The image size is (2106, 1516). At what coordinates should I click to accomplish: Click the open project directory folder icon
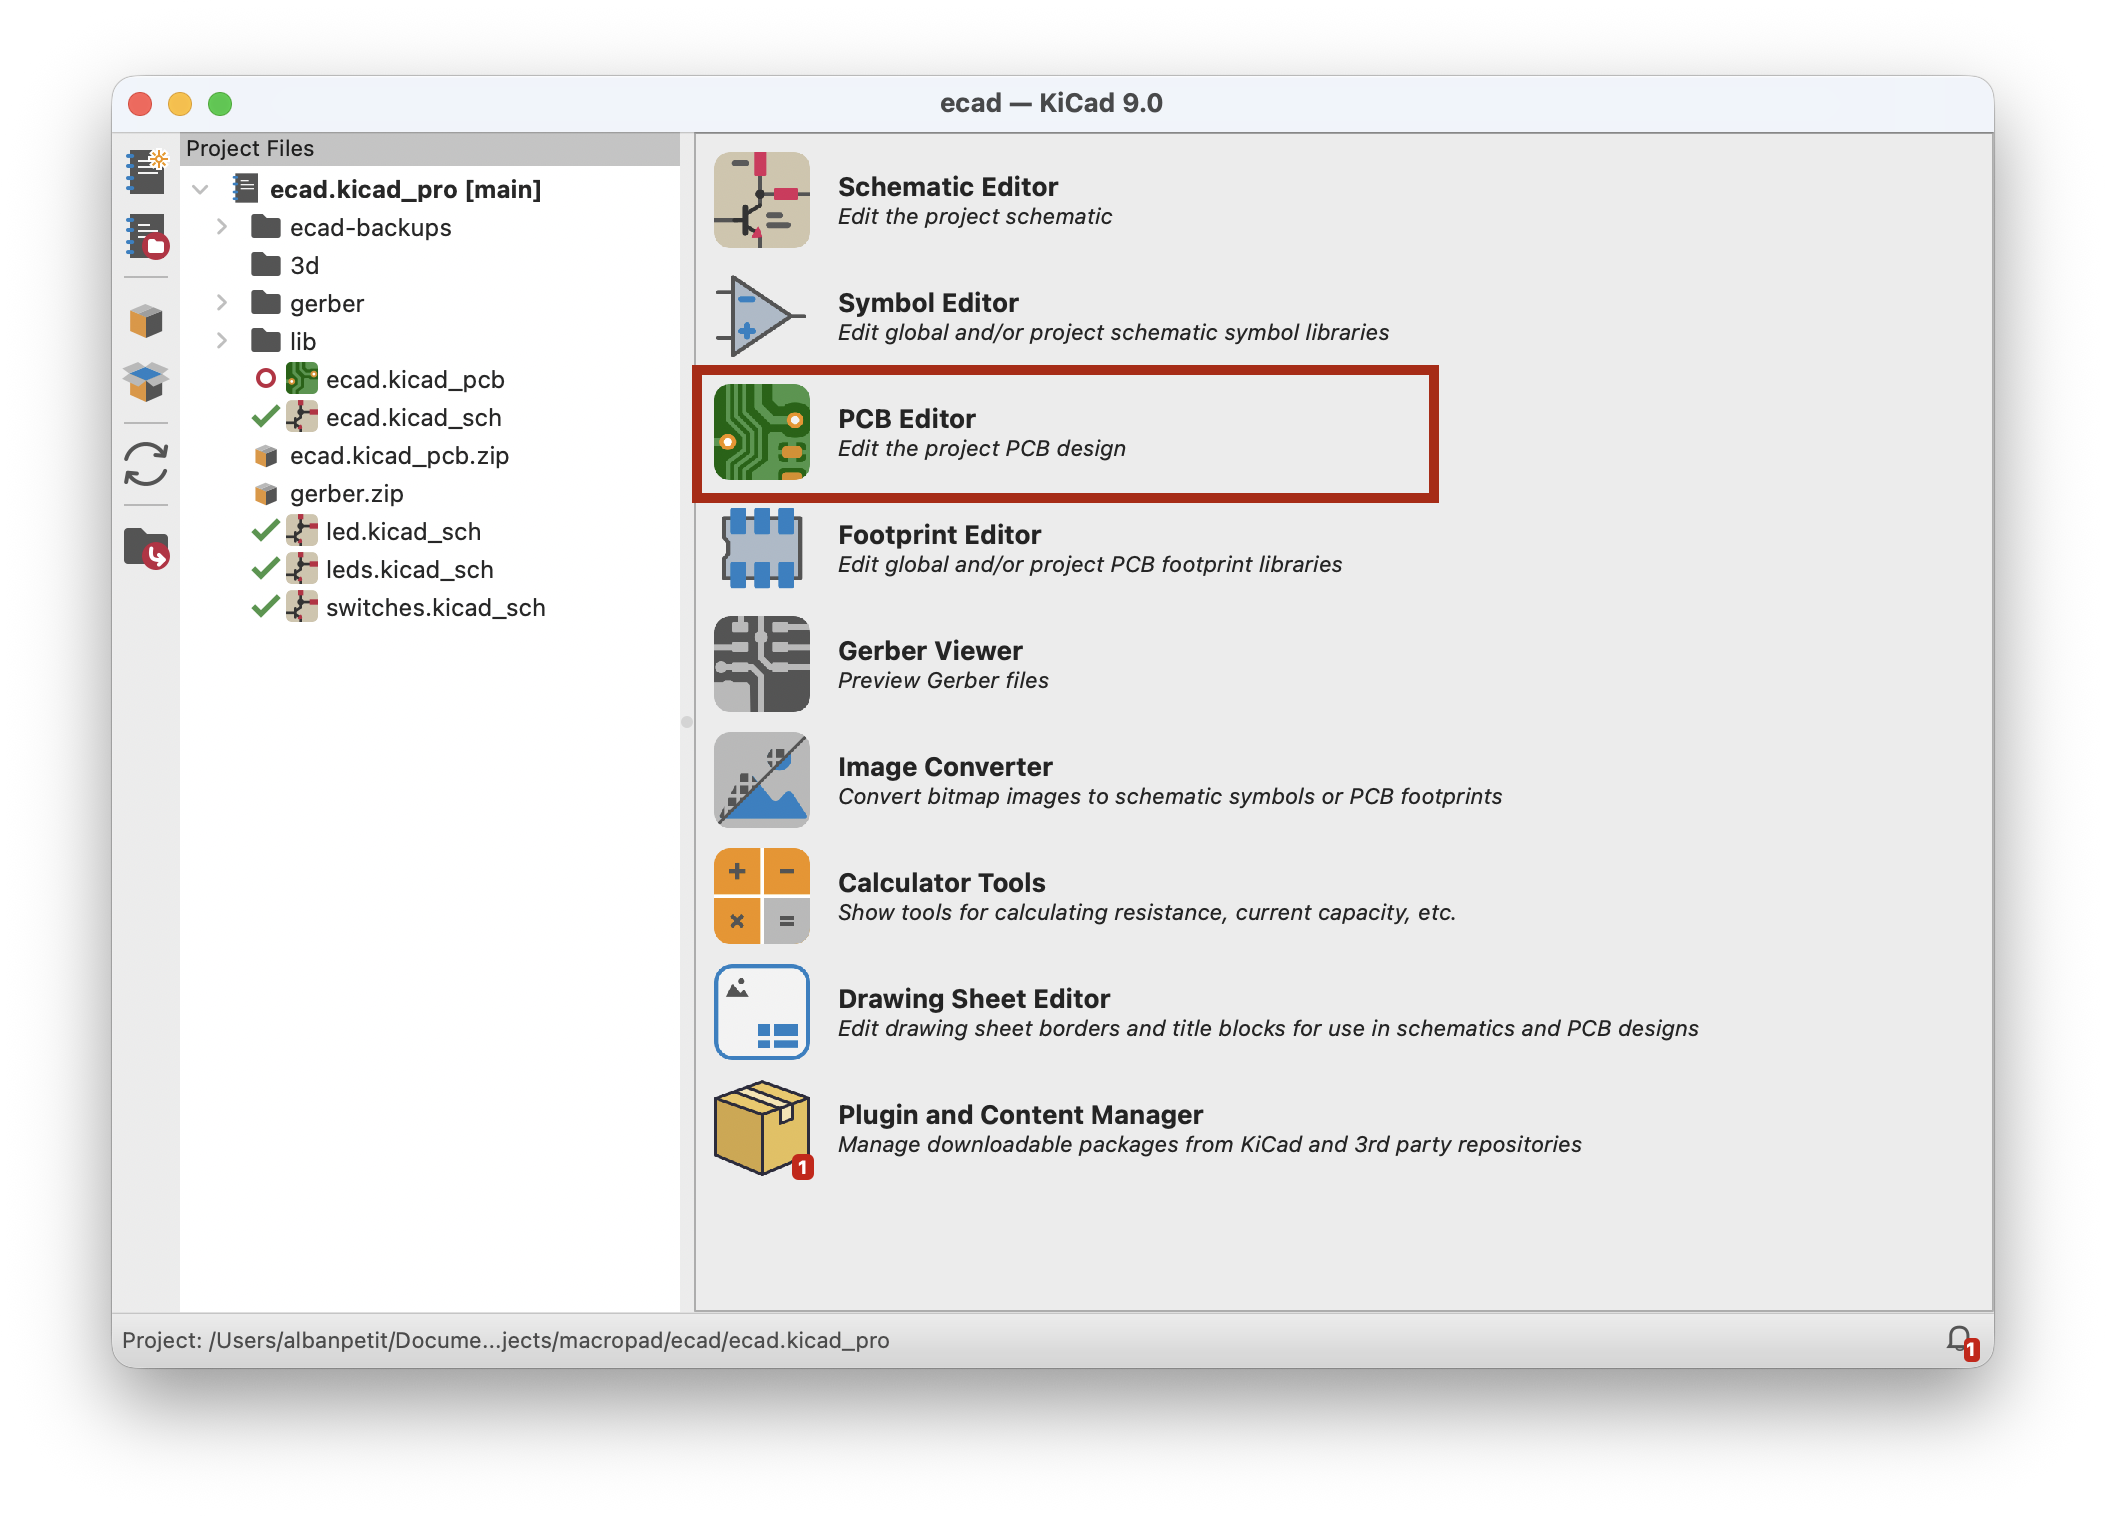click(146, 548)
